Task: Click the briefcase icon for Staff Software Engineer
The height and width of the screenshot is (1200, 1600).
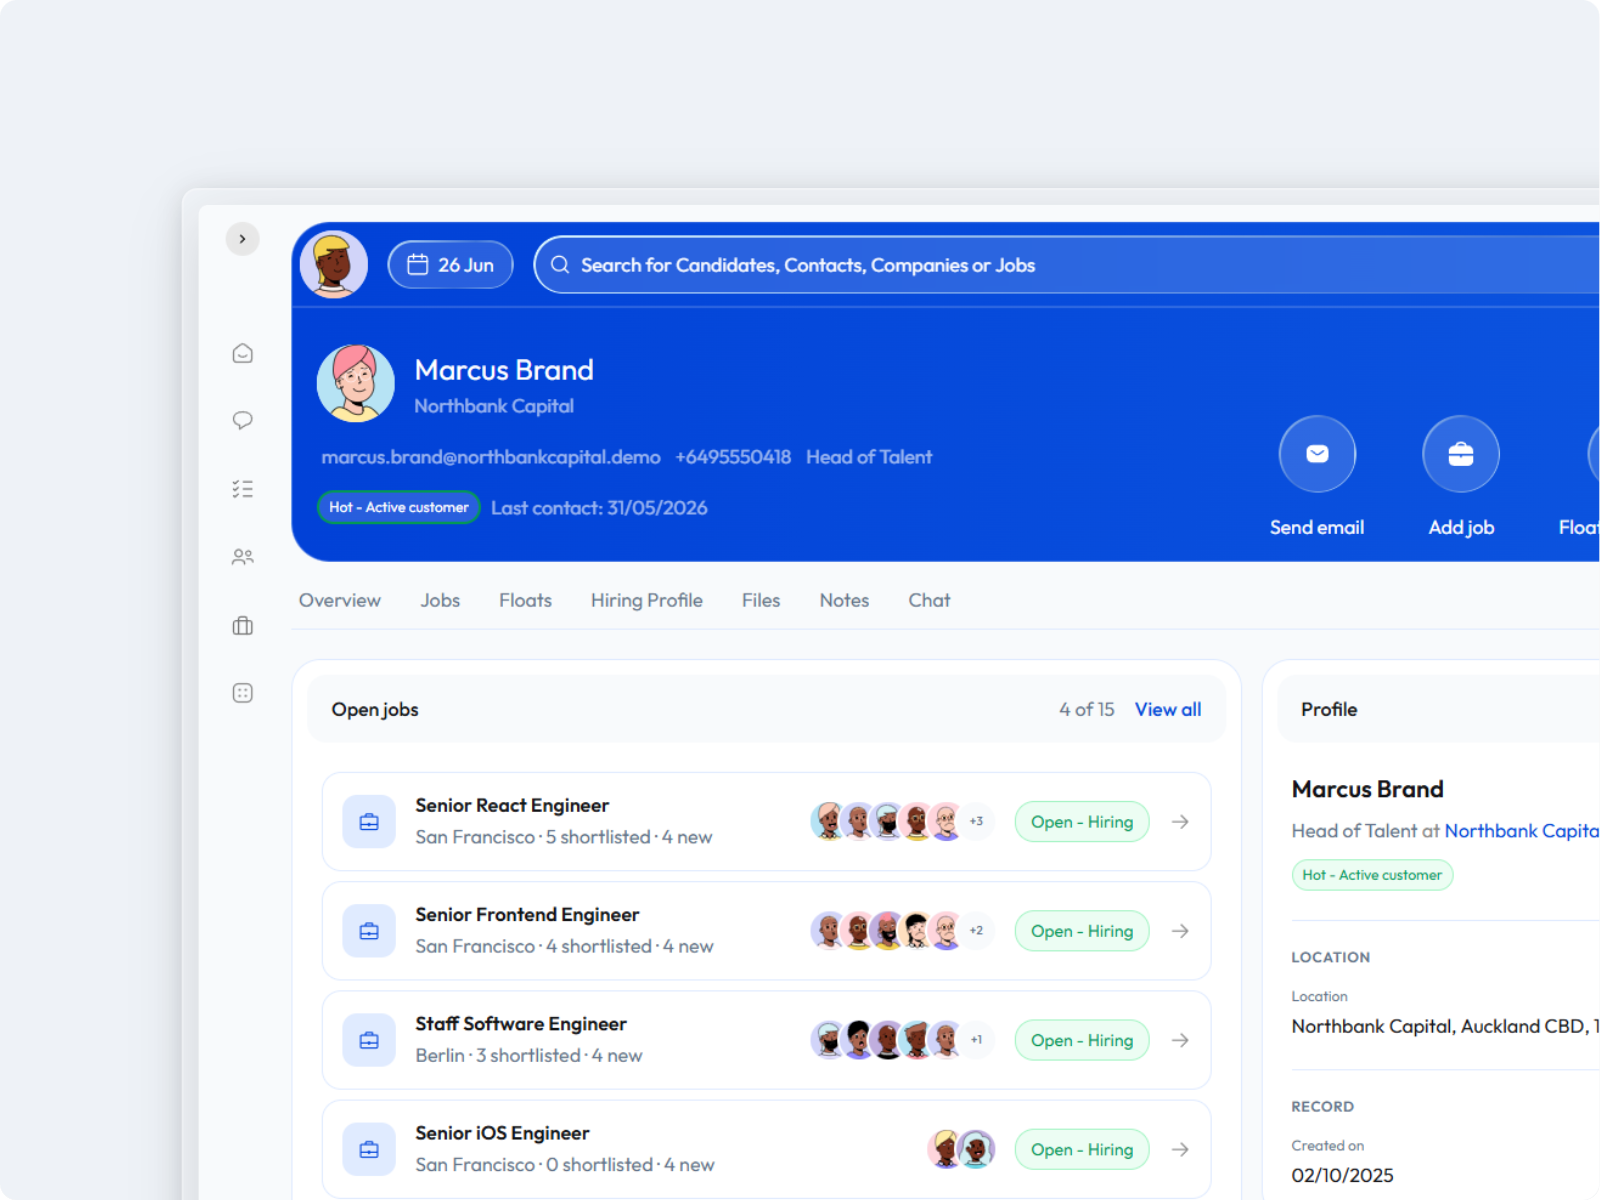Action: 369,1040
